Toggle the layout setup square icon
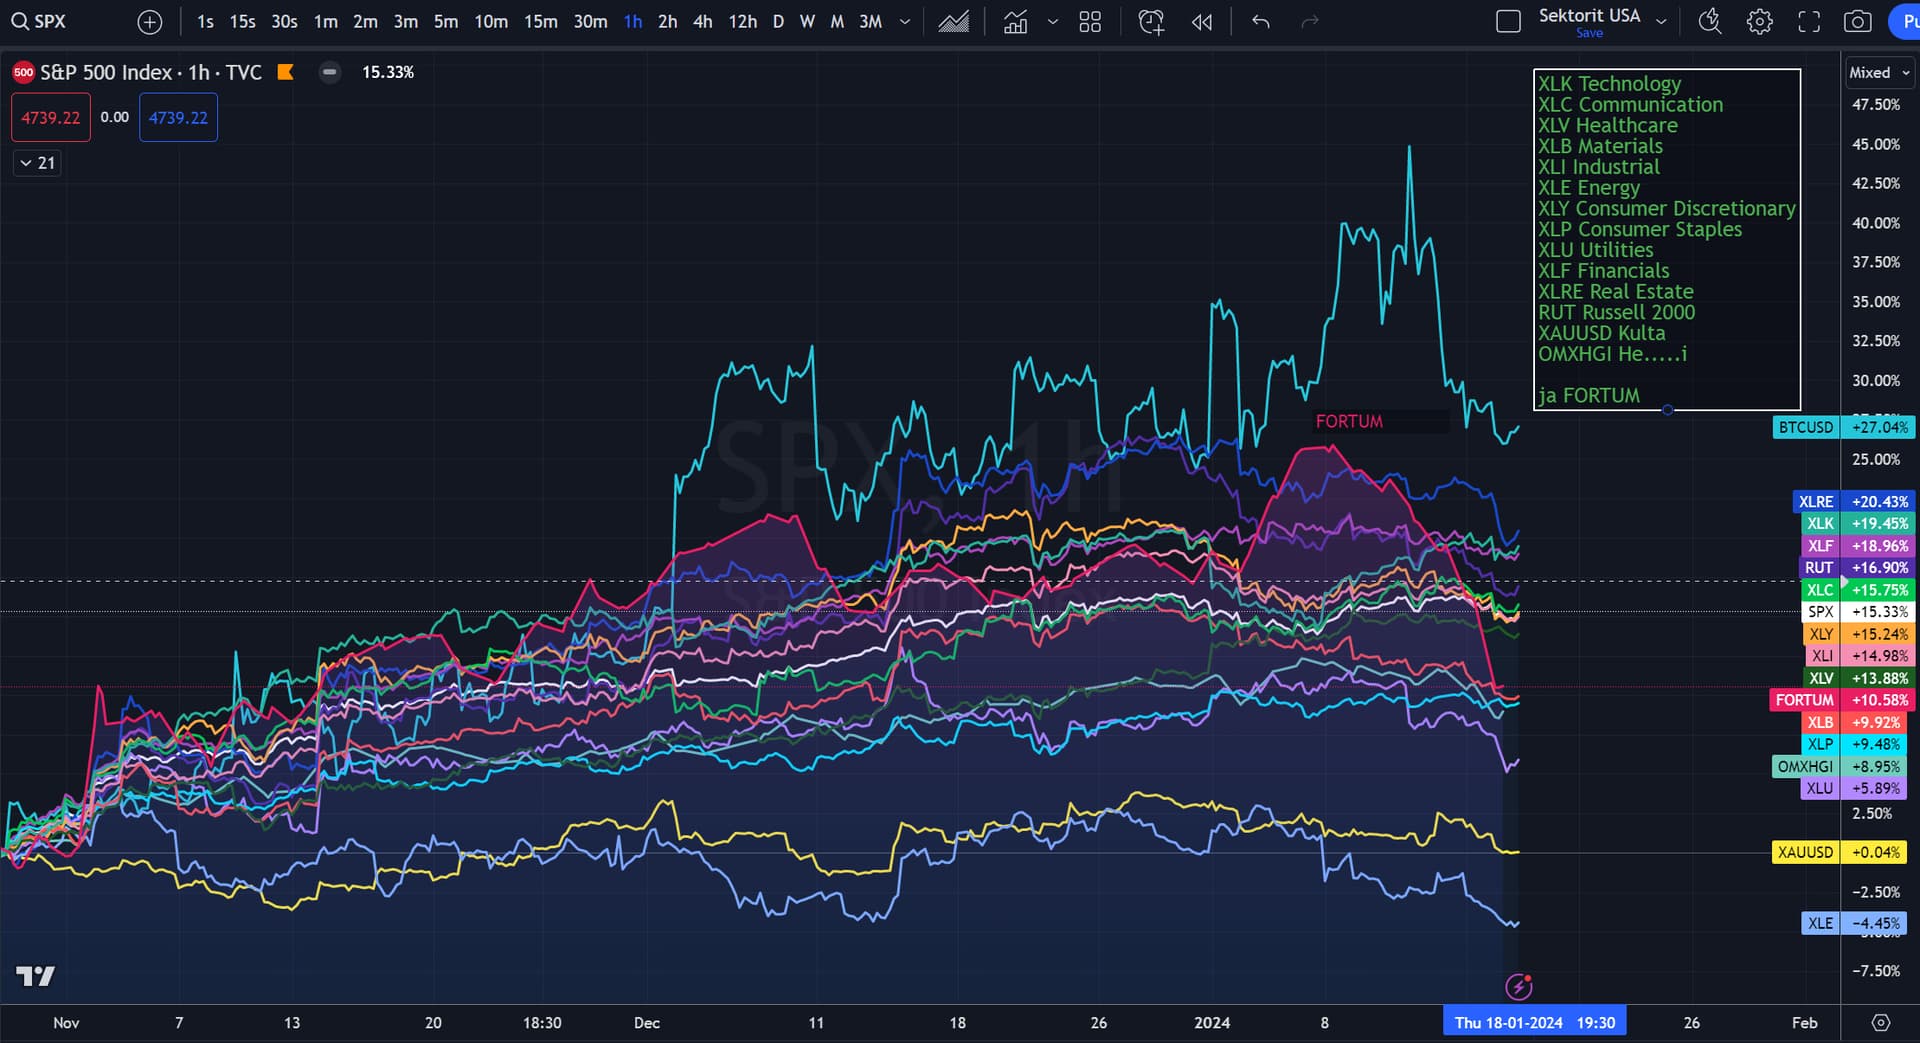Viewport: 1920px width, 1043px height. 1508,21
